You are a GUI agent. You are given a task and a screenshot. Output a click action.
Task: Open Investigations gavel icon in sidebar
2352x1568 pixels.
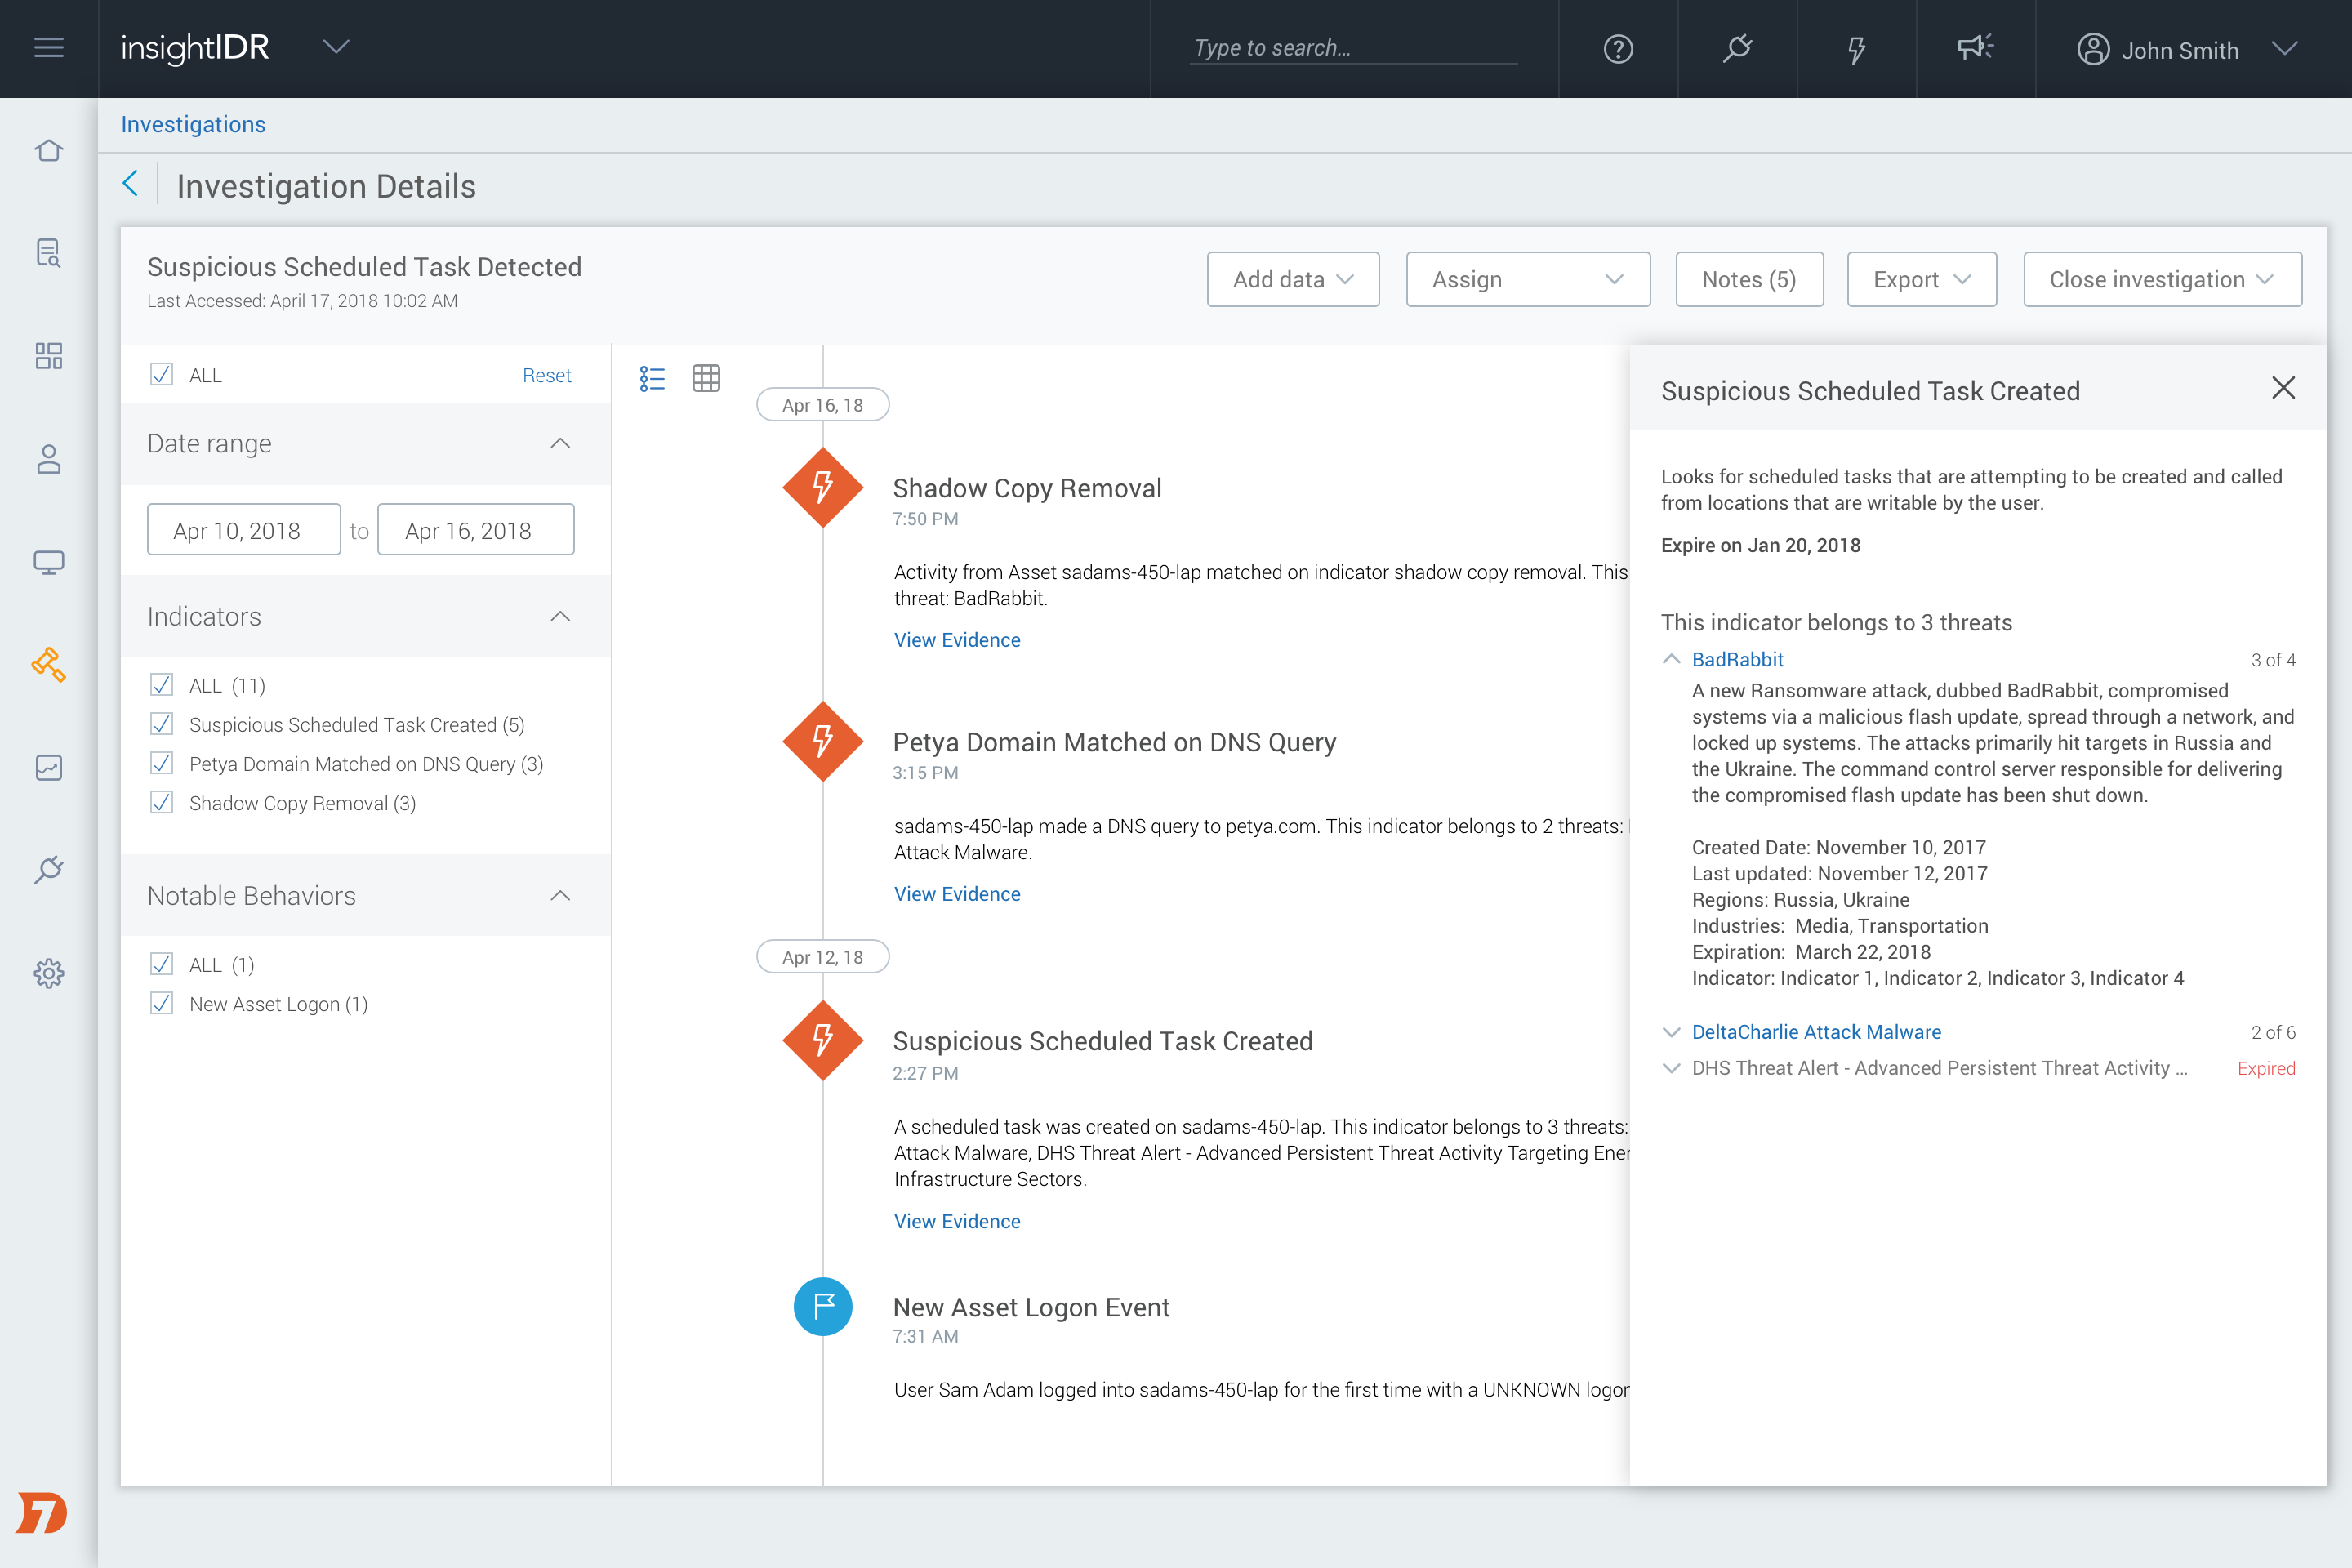pyautogui.click(x=48, y=664)
